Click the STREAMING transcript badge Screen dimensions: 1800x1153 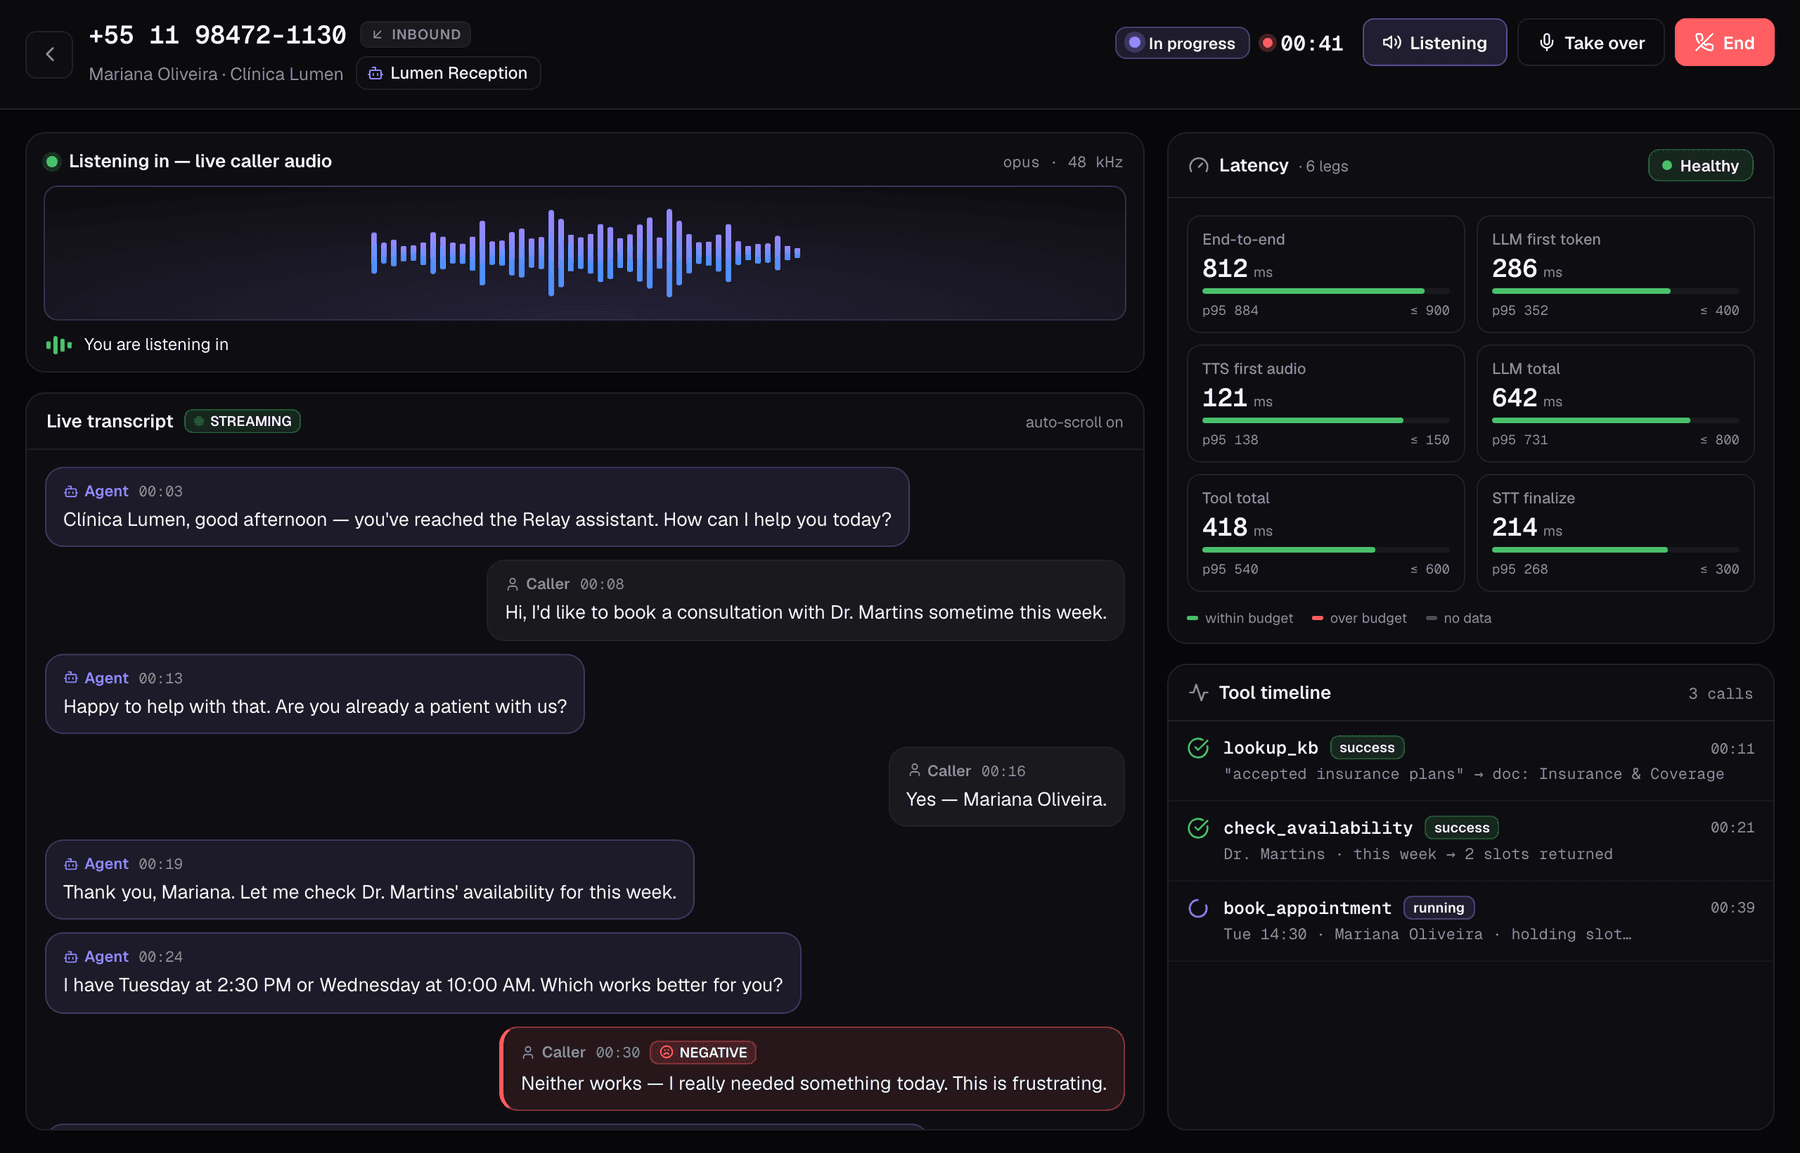[x=243, y=421]
